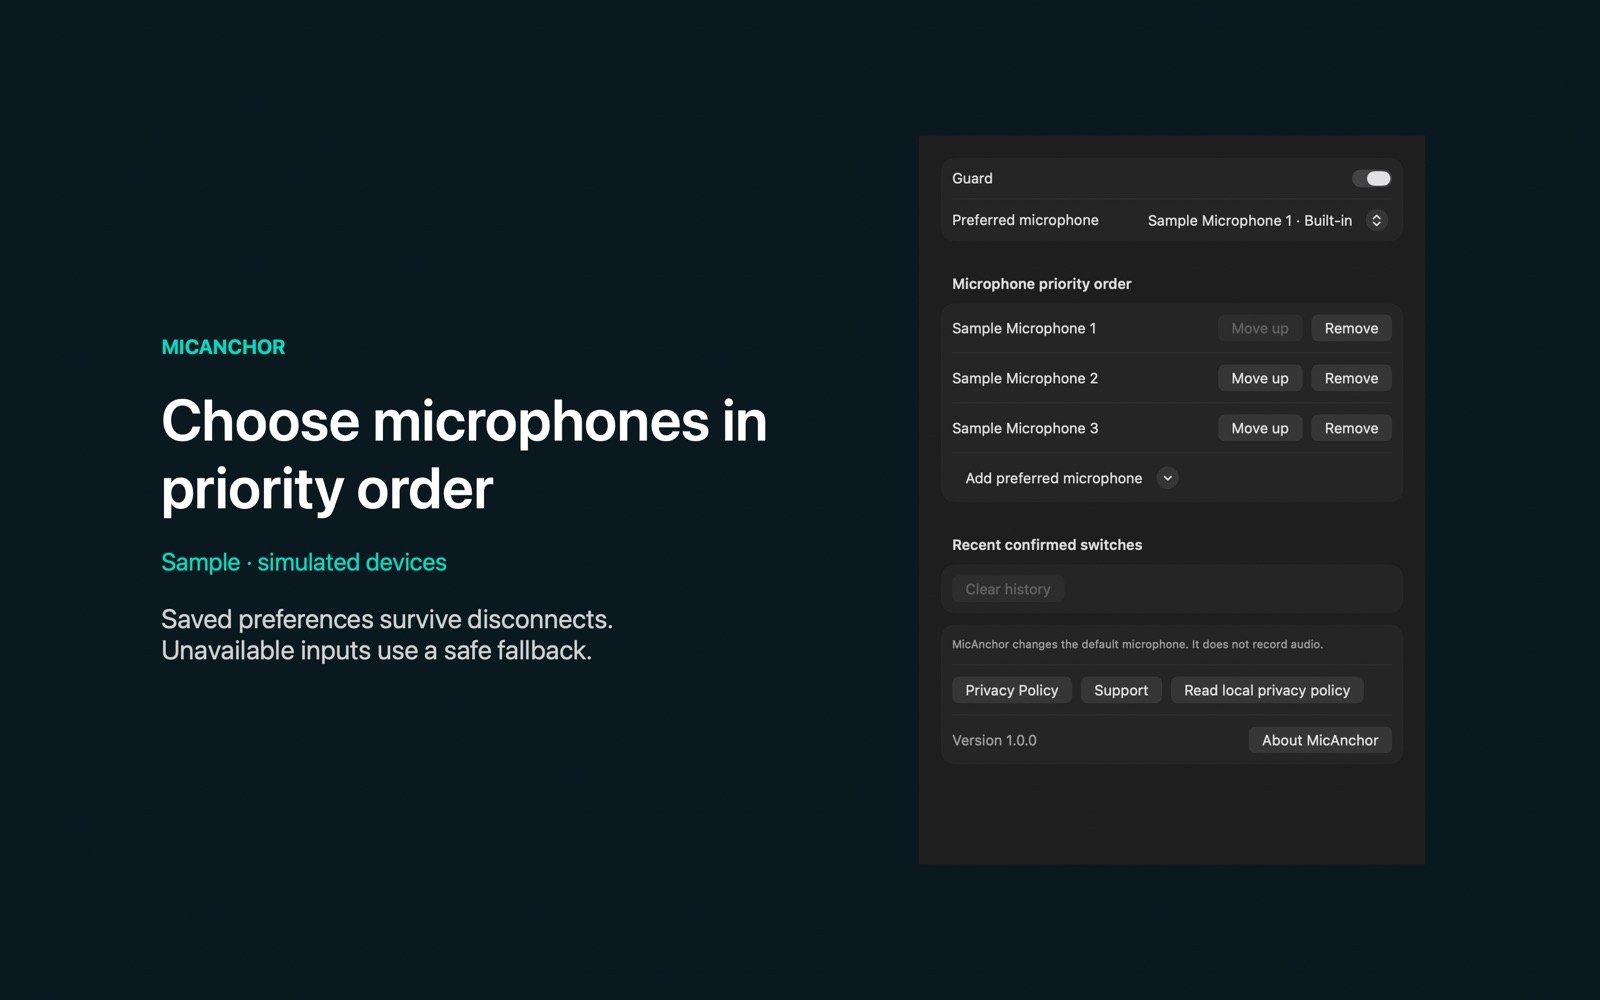
Task: Open the Privacy Policy button
Action: coord(1012,690)
